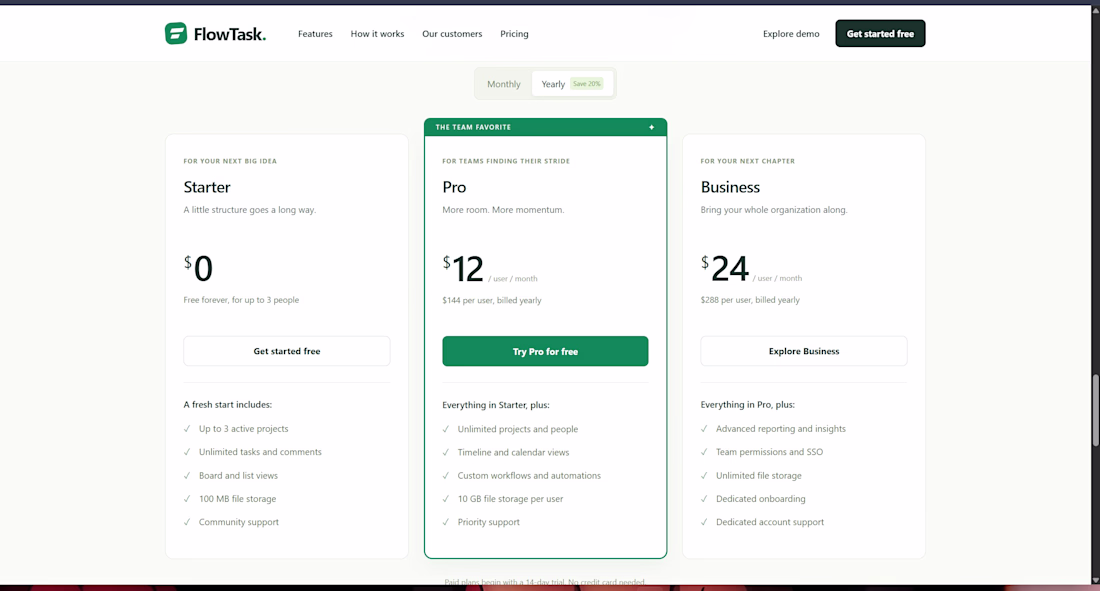Click "Bring your whole organization along."
Screen dimensions: 1100x591
tap(774, 210)
